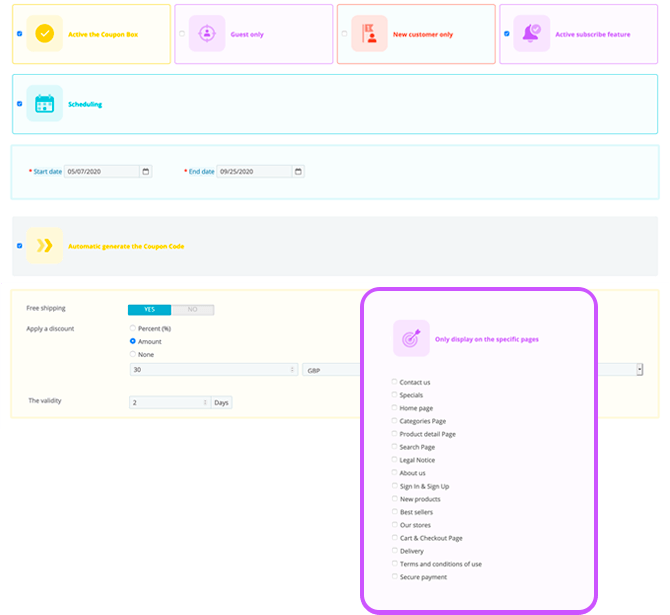Image resolution: width=670 pixels, height=615 pixels.
Task: Check the Legal Notice option
Action: [394, 459]
